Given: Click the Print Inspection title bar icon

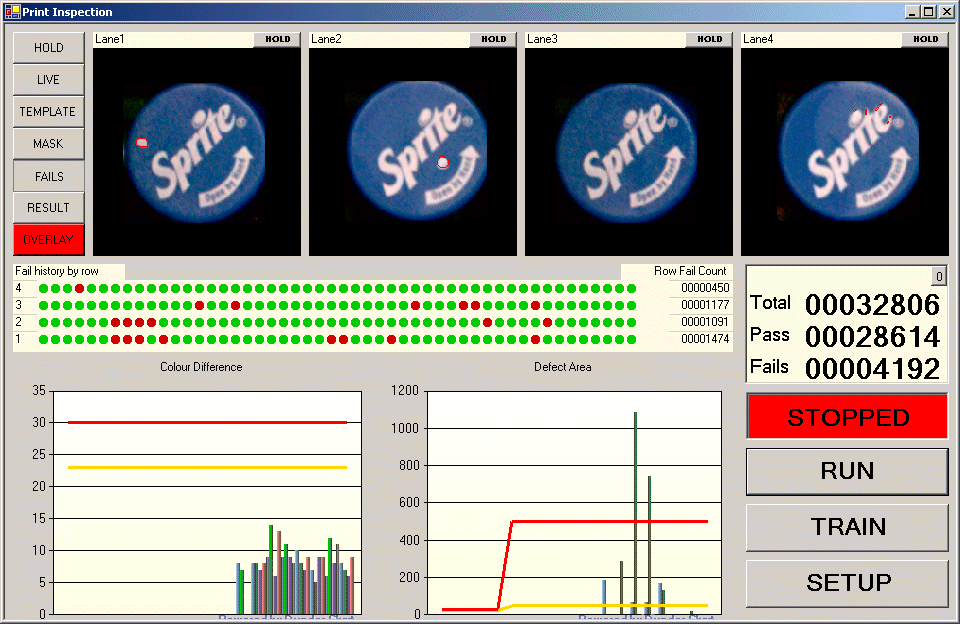Looking at the screenshot, I should click(x=12, y=12).
